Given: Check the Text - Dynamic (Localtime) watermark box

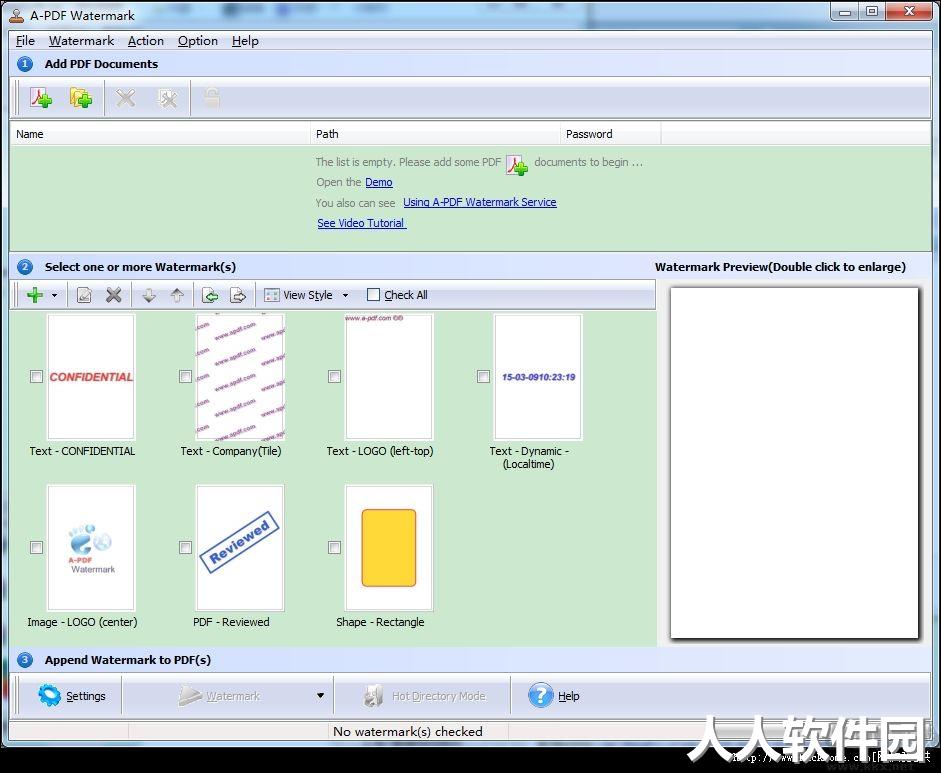Looking at the screenshot, I should (x=483, y=376).
